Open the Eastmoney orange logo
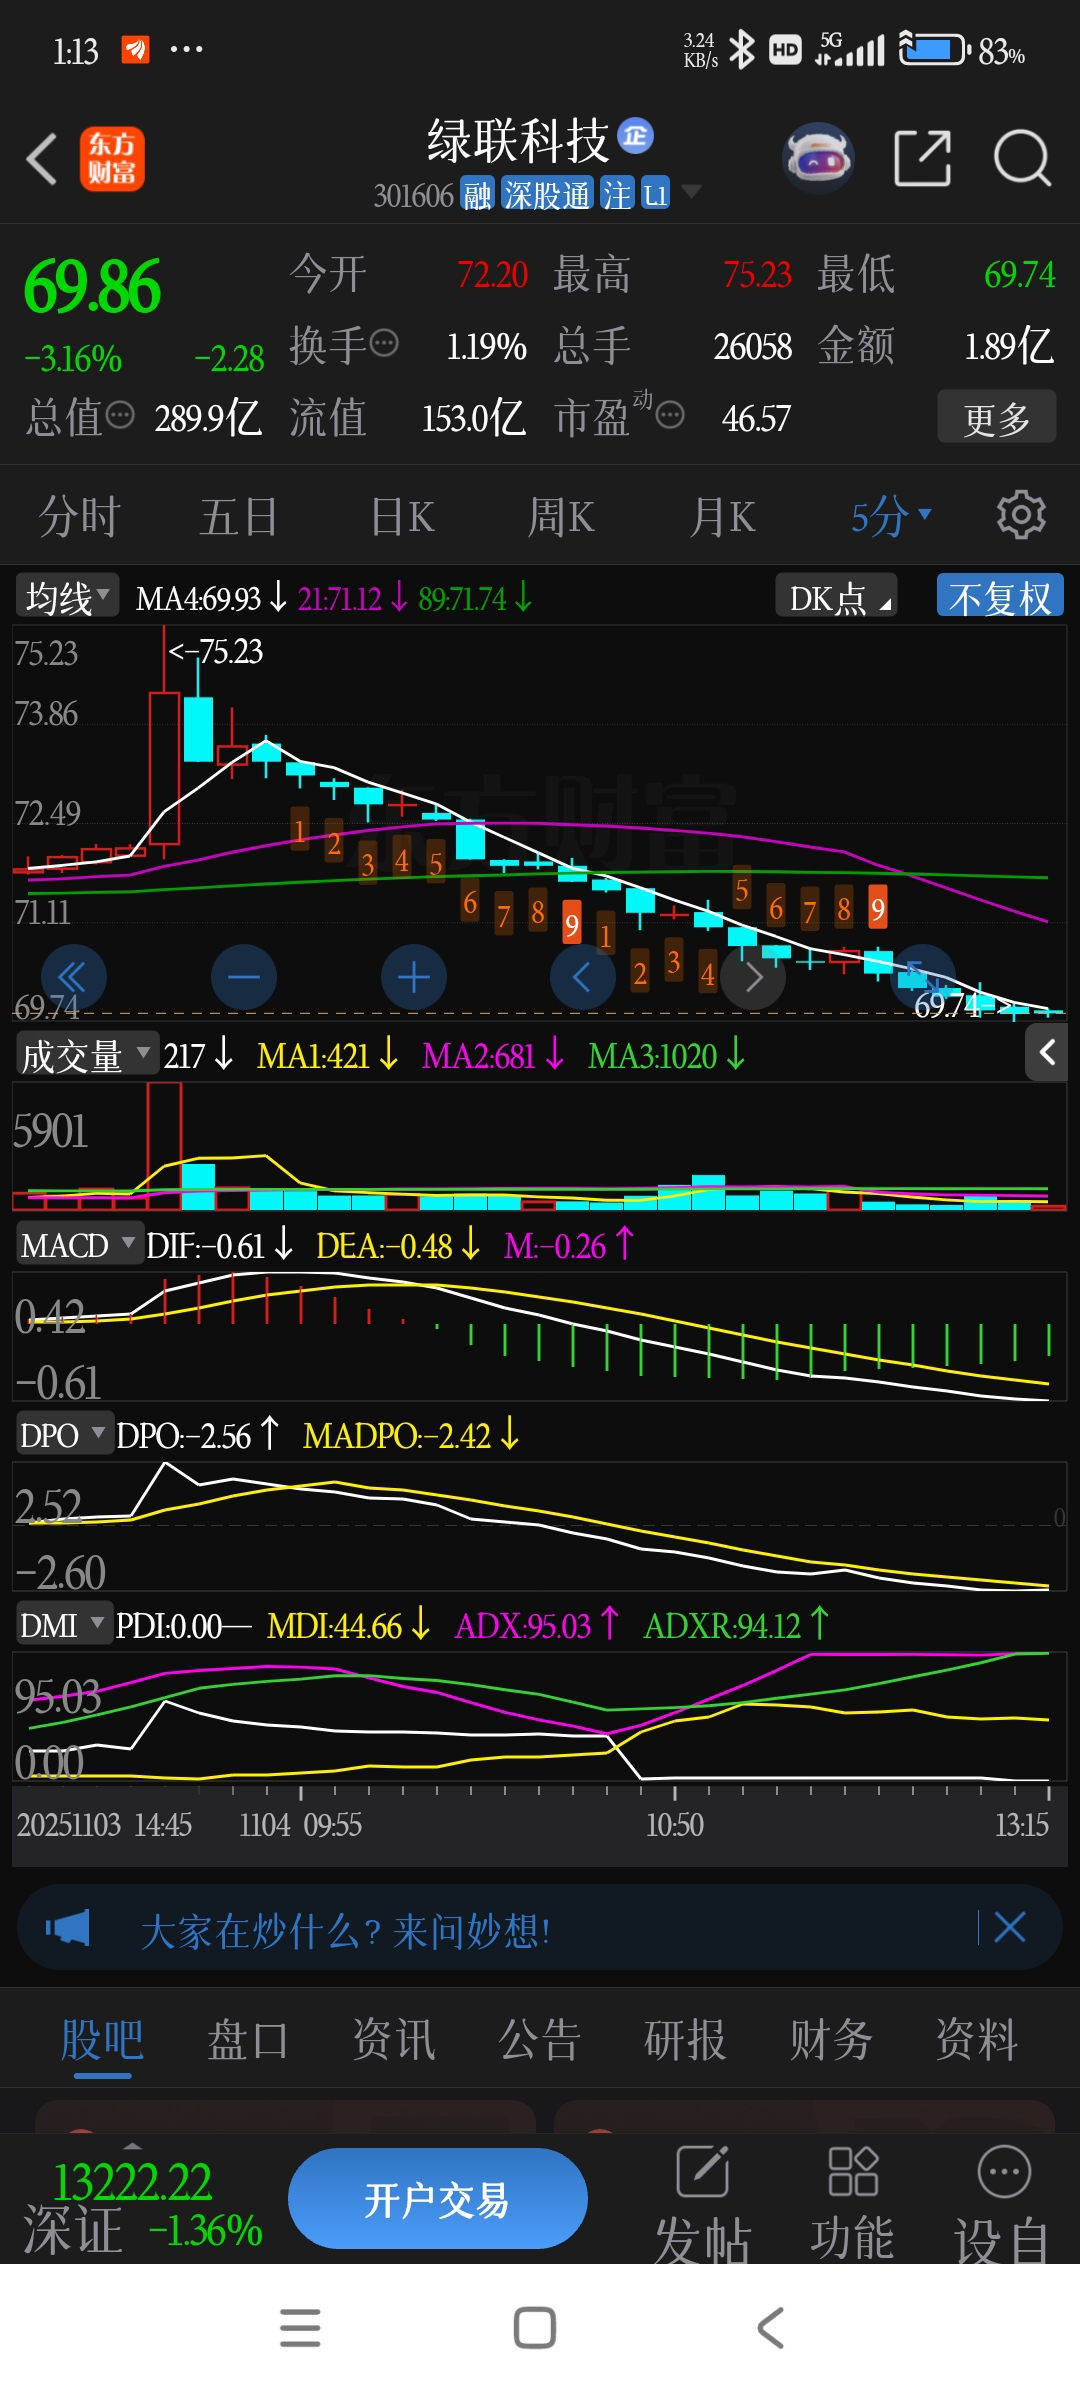 (112, 159)
